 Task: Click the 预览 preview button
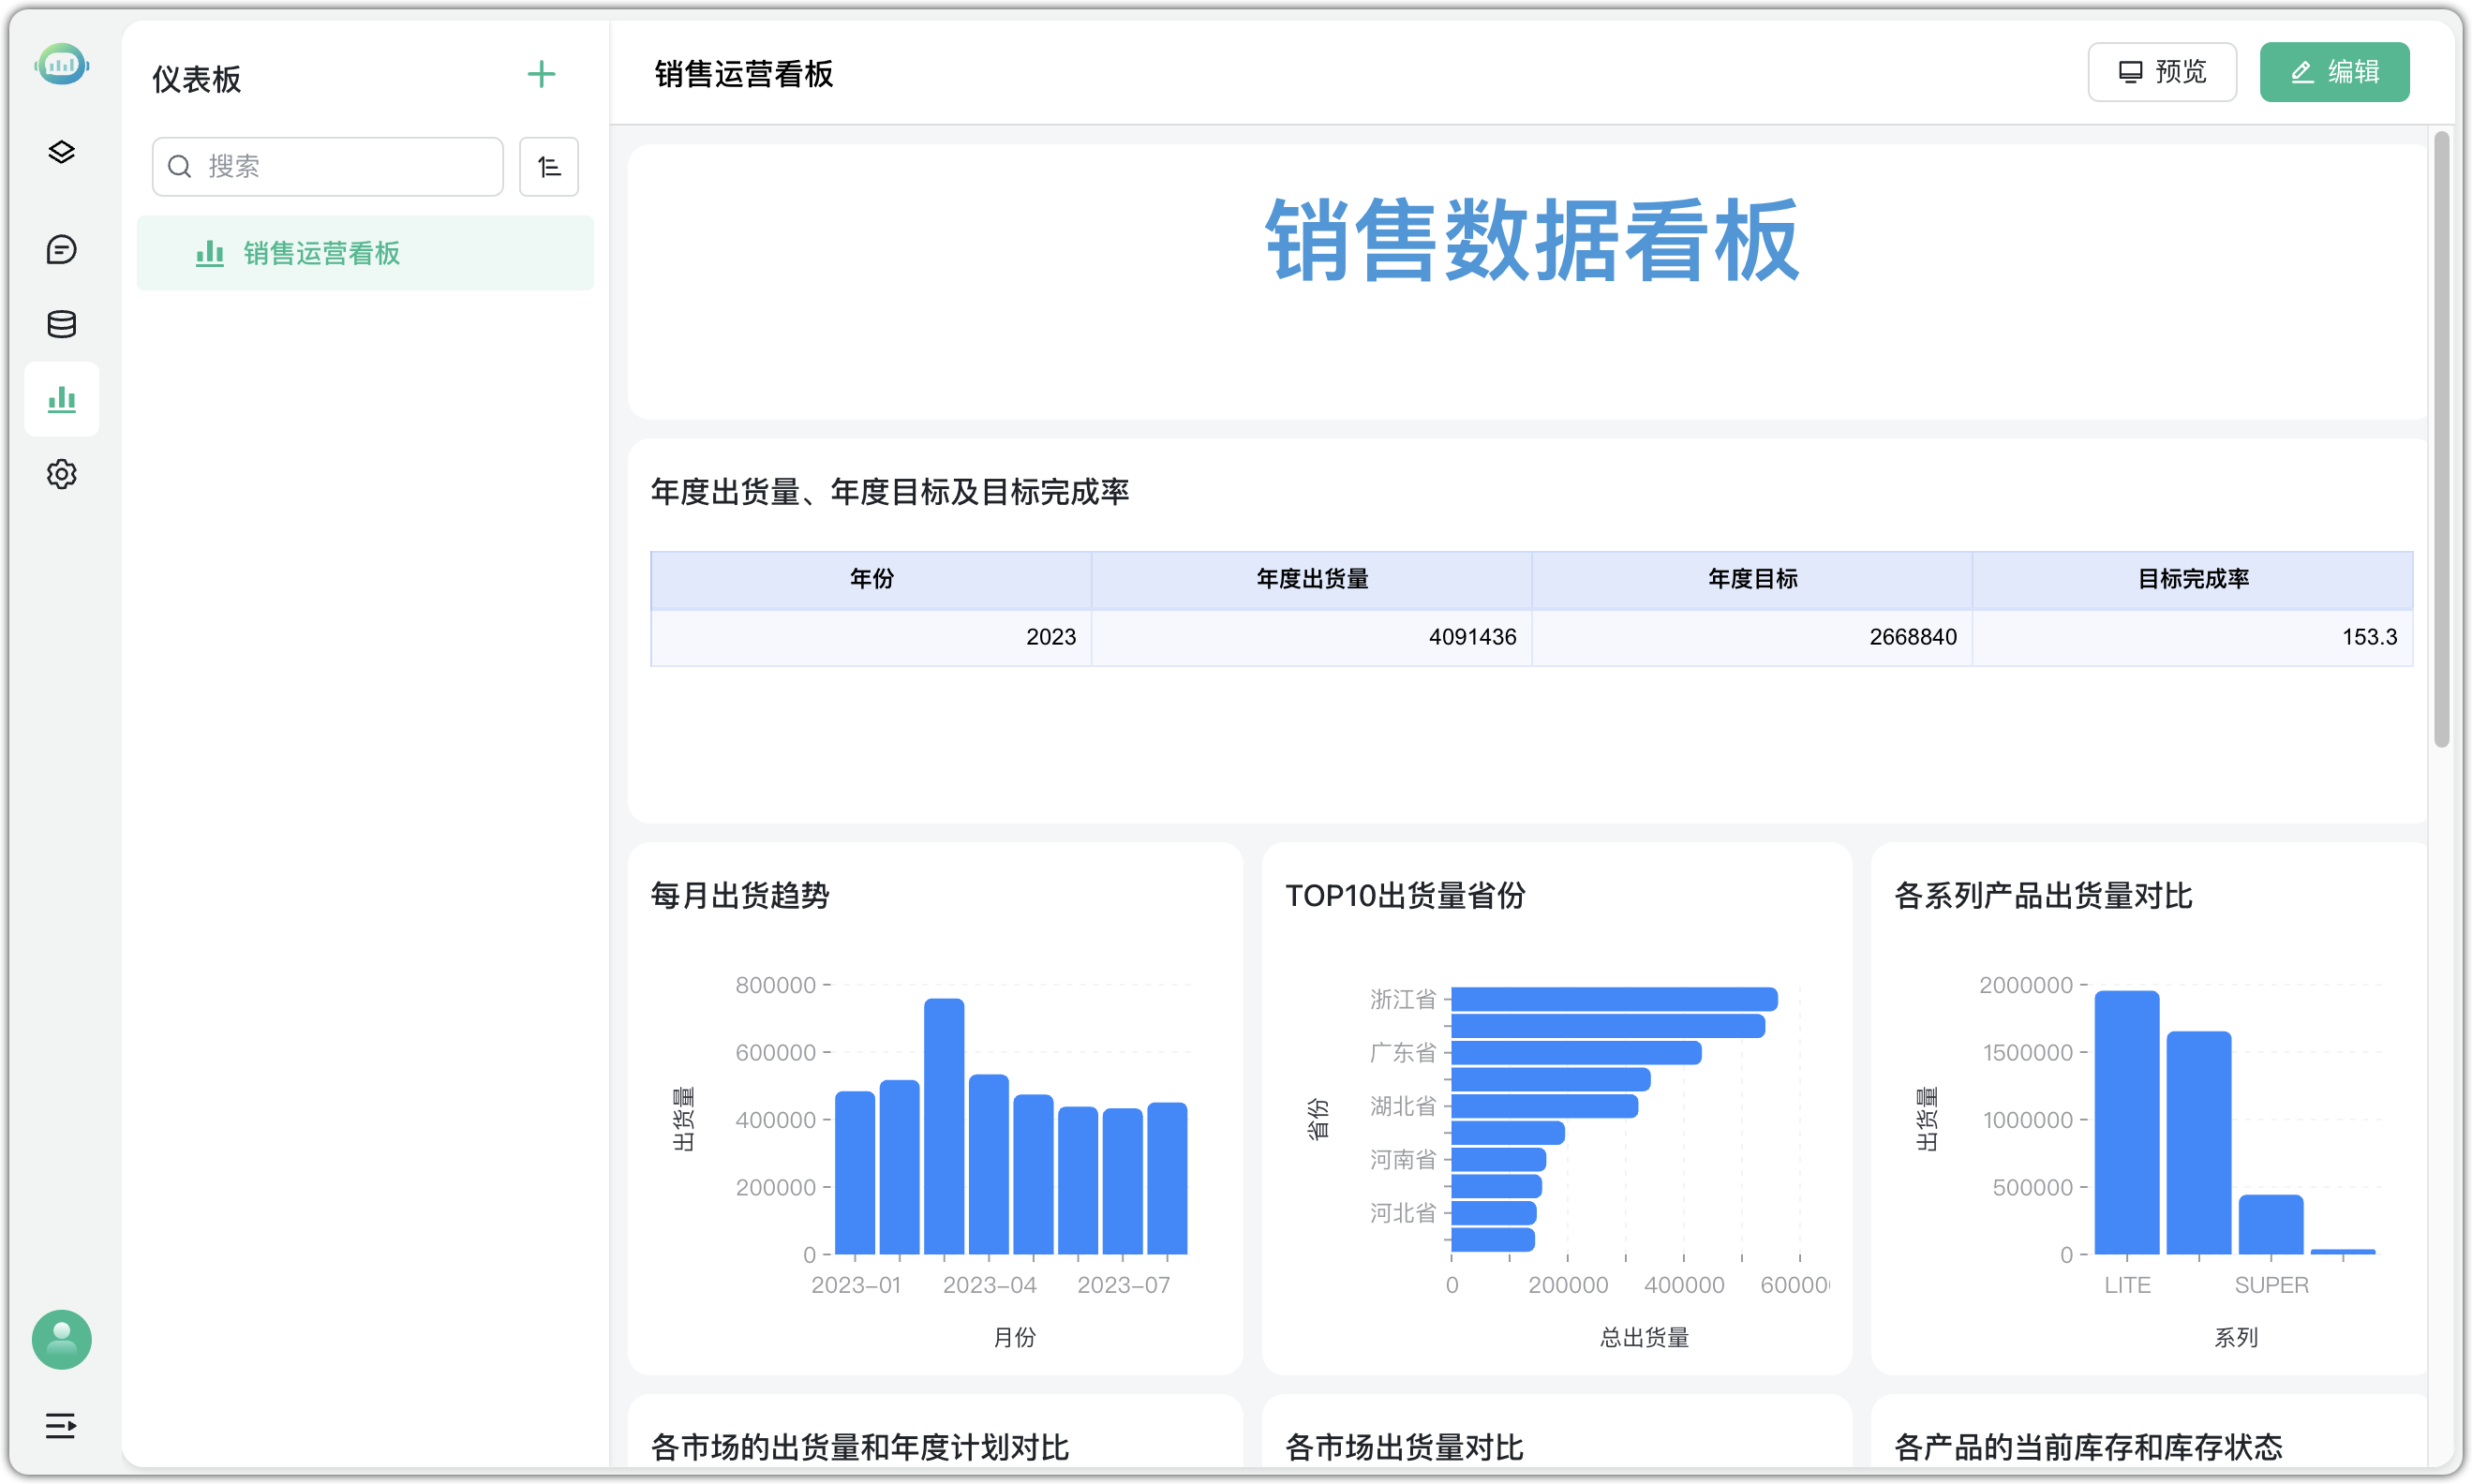(2161, 72)
